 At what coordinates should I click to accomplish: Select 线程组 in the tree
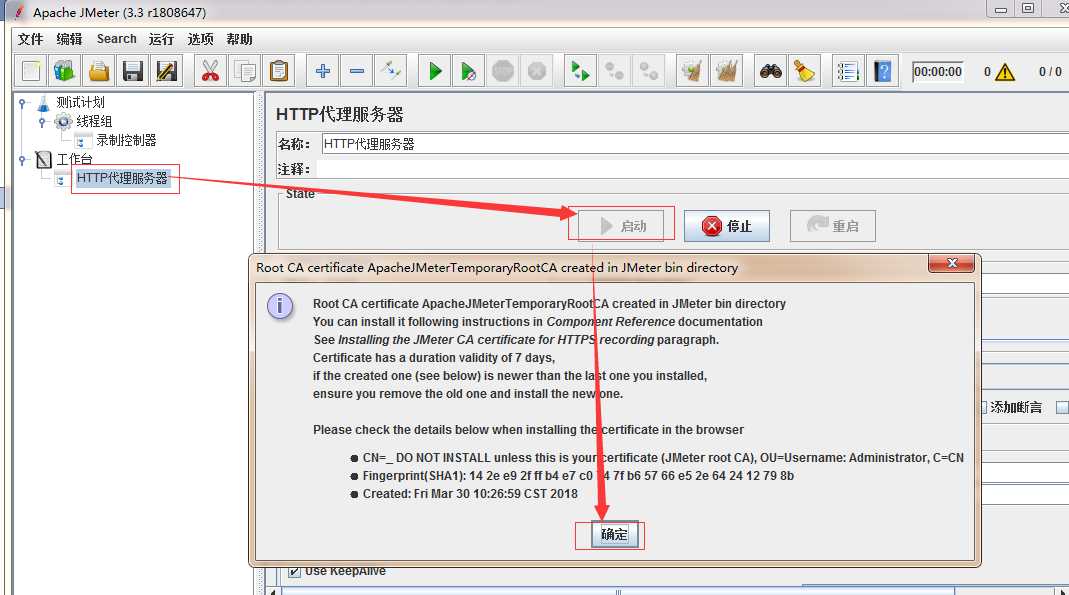click(x=94, y=121)
